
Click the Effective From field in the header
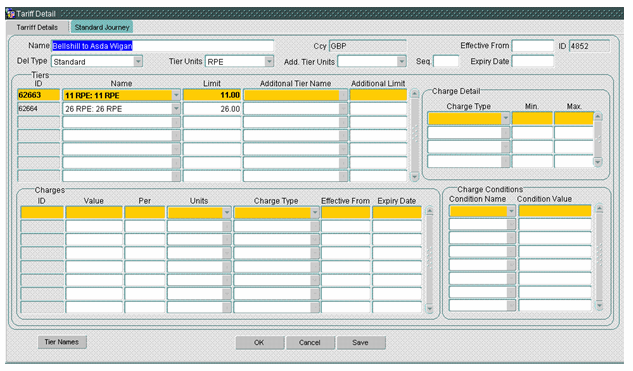coord(533,46)
